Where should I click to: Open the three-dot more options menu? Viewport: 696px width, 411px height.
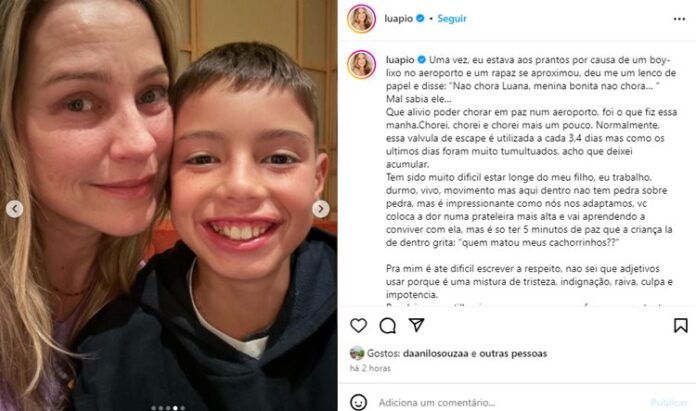tap(679, 19)
